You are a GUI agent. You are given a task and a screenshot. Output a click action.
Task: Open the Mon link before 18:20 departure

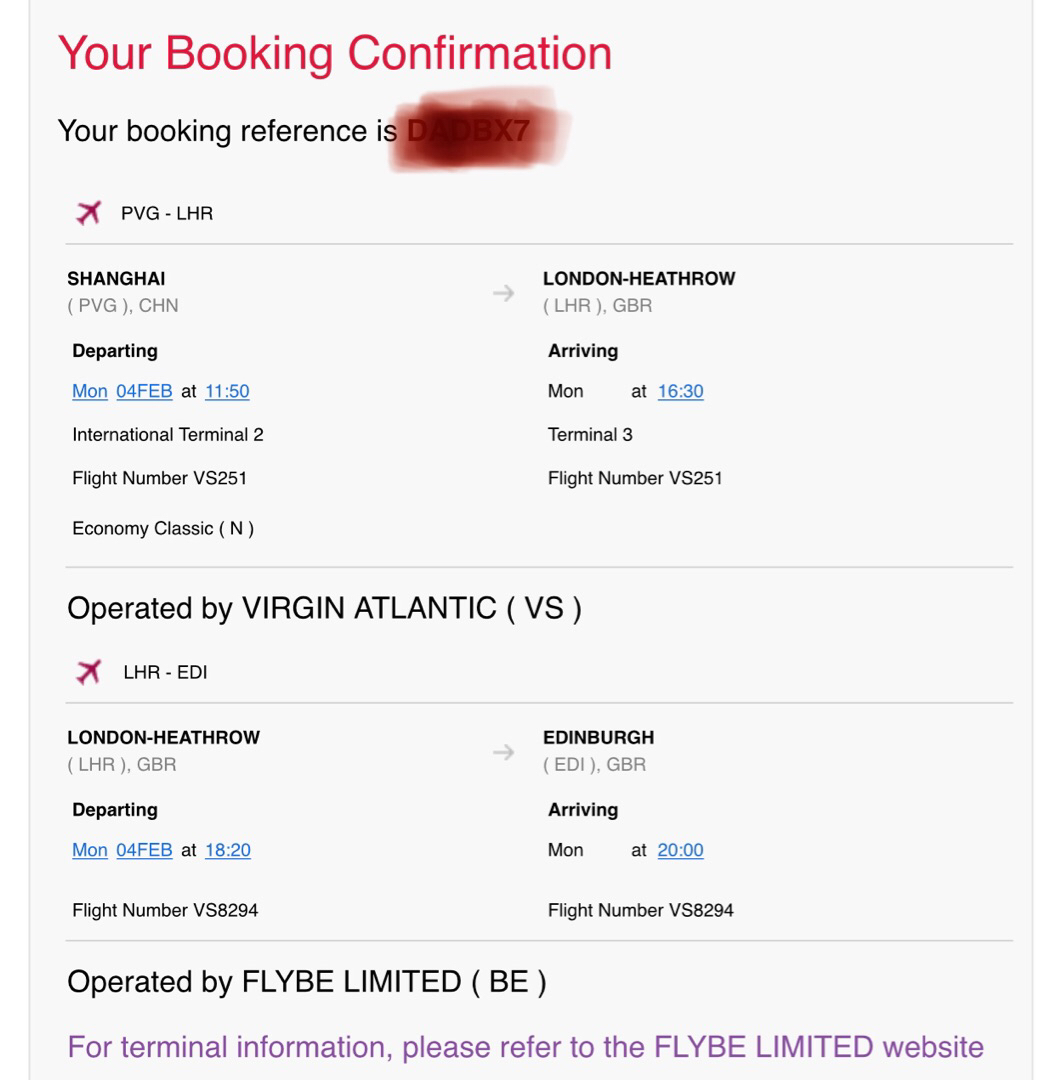[x=90, y=850]
